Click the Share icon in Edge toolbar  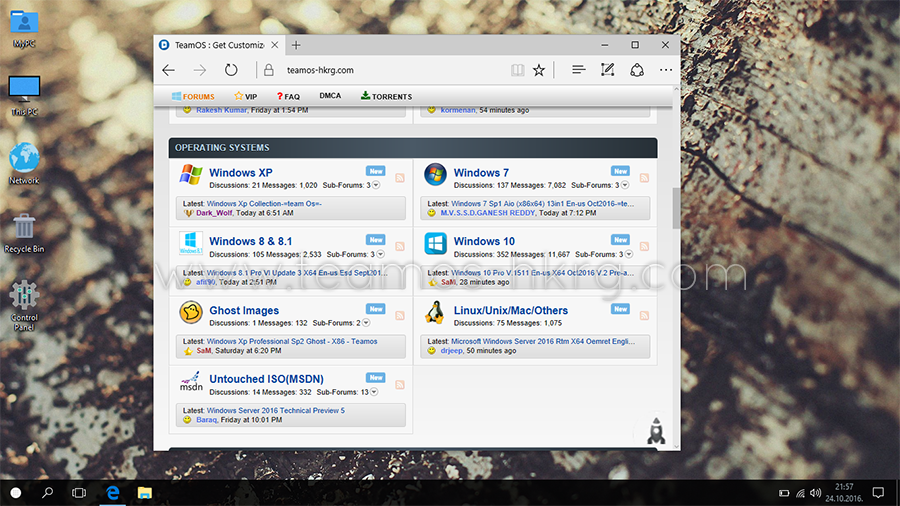[637, 70]
